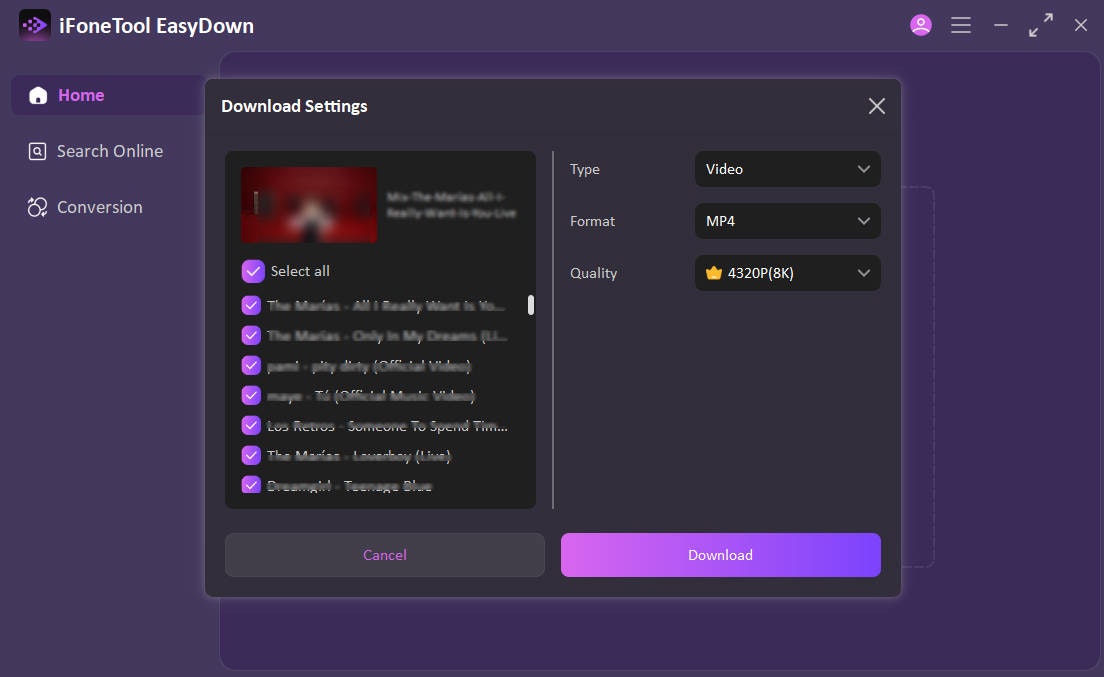
Task: Uncheck the last visible playlist item checkbox
Action: point(251,484)
